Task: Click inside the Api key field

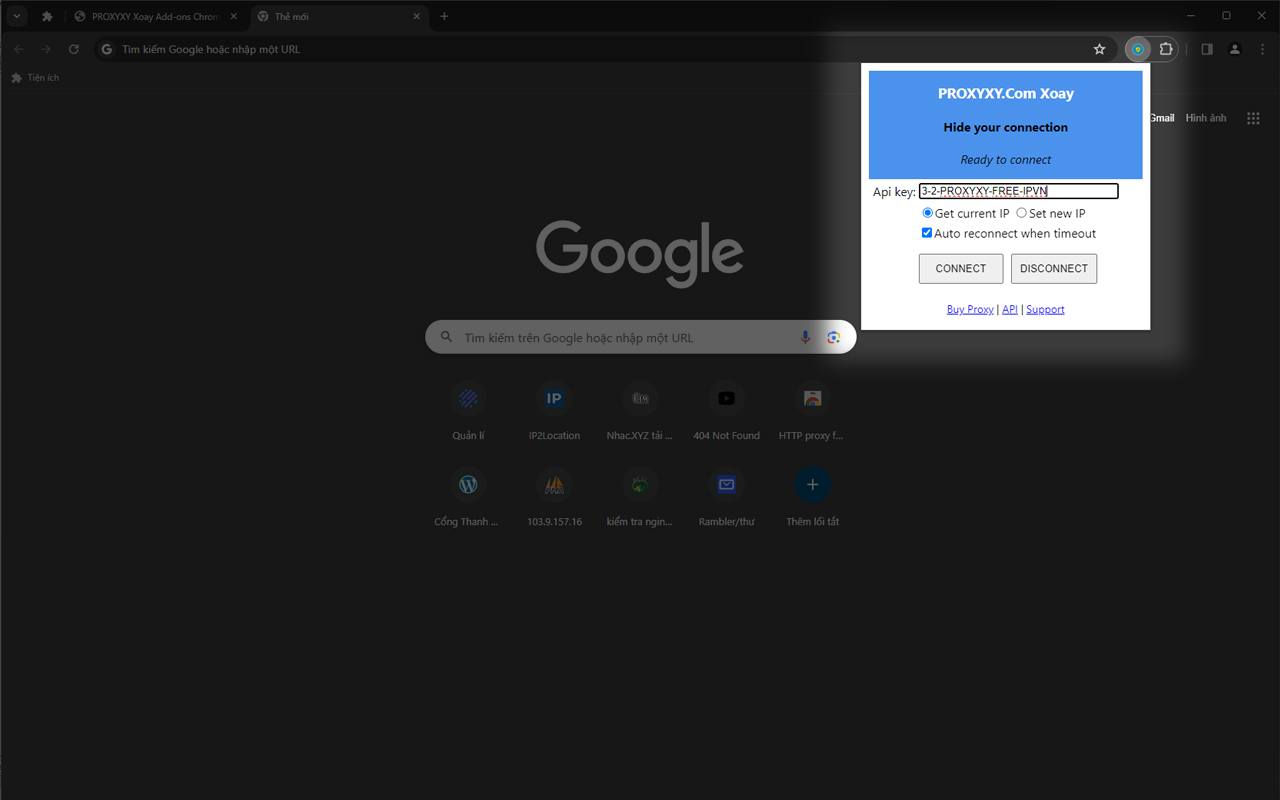Action: [x=1017, y=191]
